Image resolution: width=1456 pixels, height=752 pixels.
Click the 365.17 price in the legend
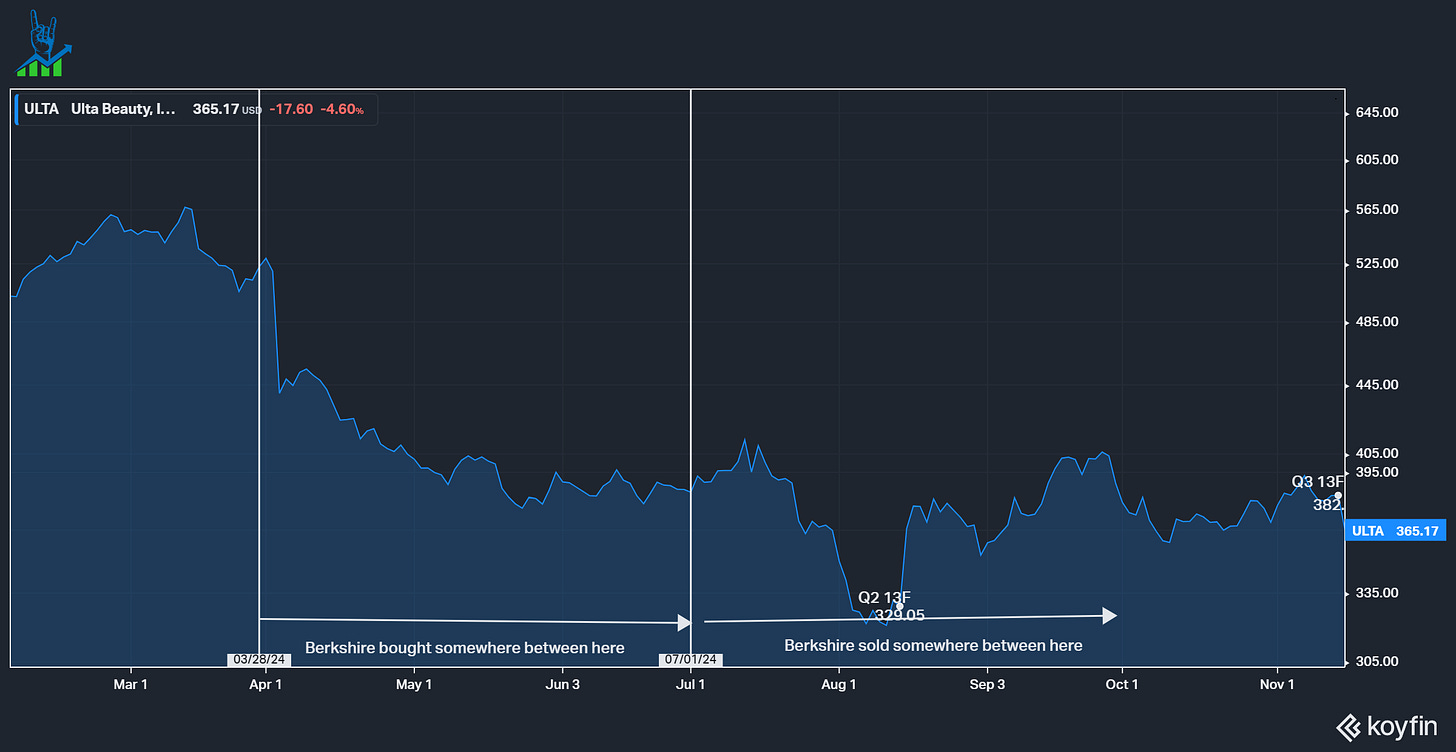coord(215,109)
